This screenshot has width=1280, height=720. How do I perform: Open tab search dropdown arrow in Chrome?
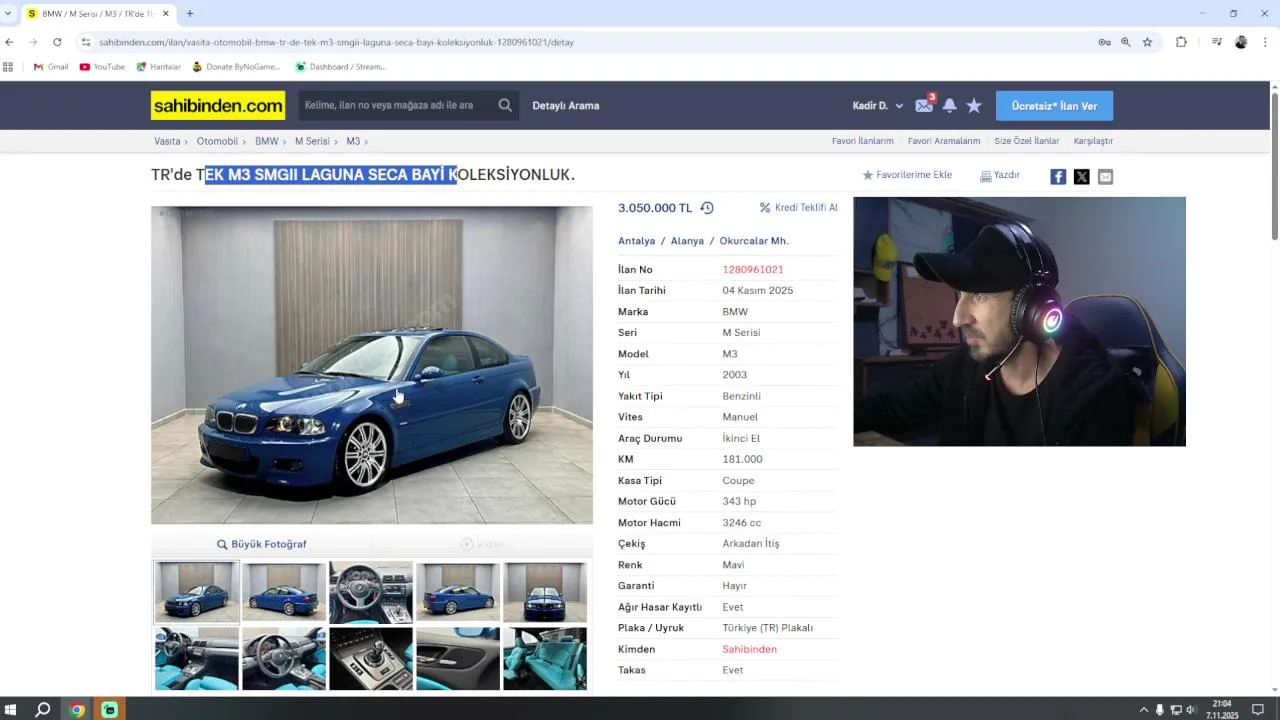point(8,13)
